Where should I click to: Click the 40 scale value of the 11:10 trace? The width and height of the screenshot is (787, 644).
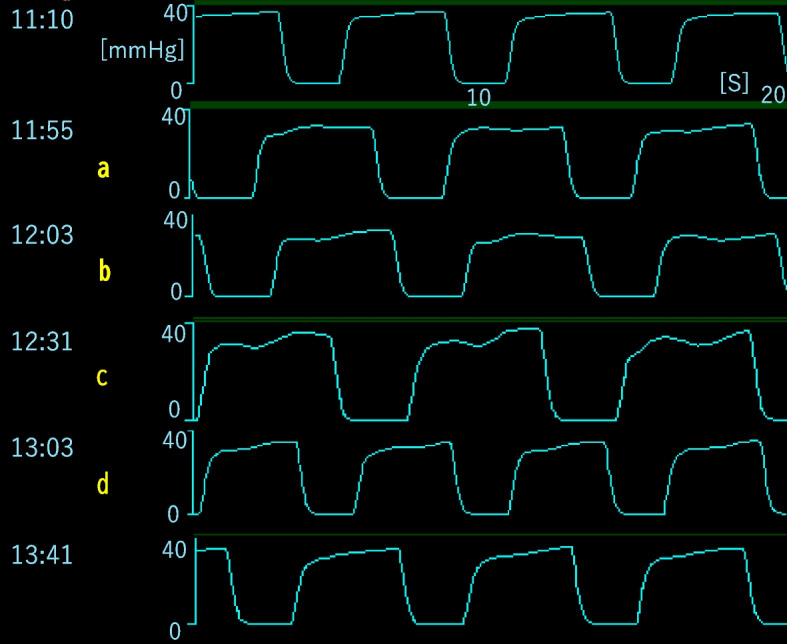175,14
